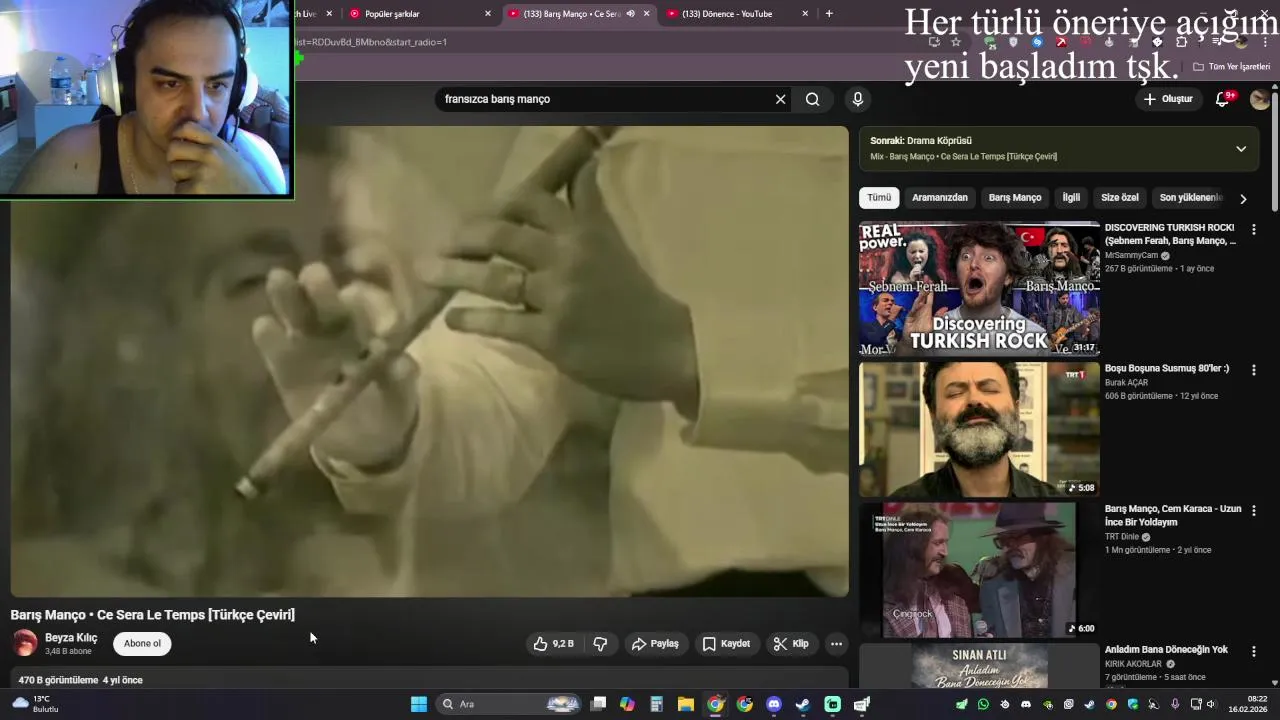Toggle the microphone icon in system tray

click(x=1175, y=704)
